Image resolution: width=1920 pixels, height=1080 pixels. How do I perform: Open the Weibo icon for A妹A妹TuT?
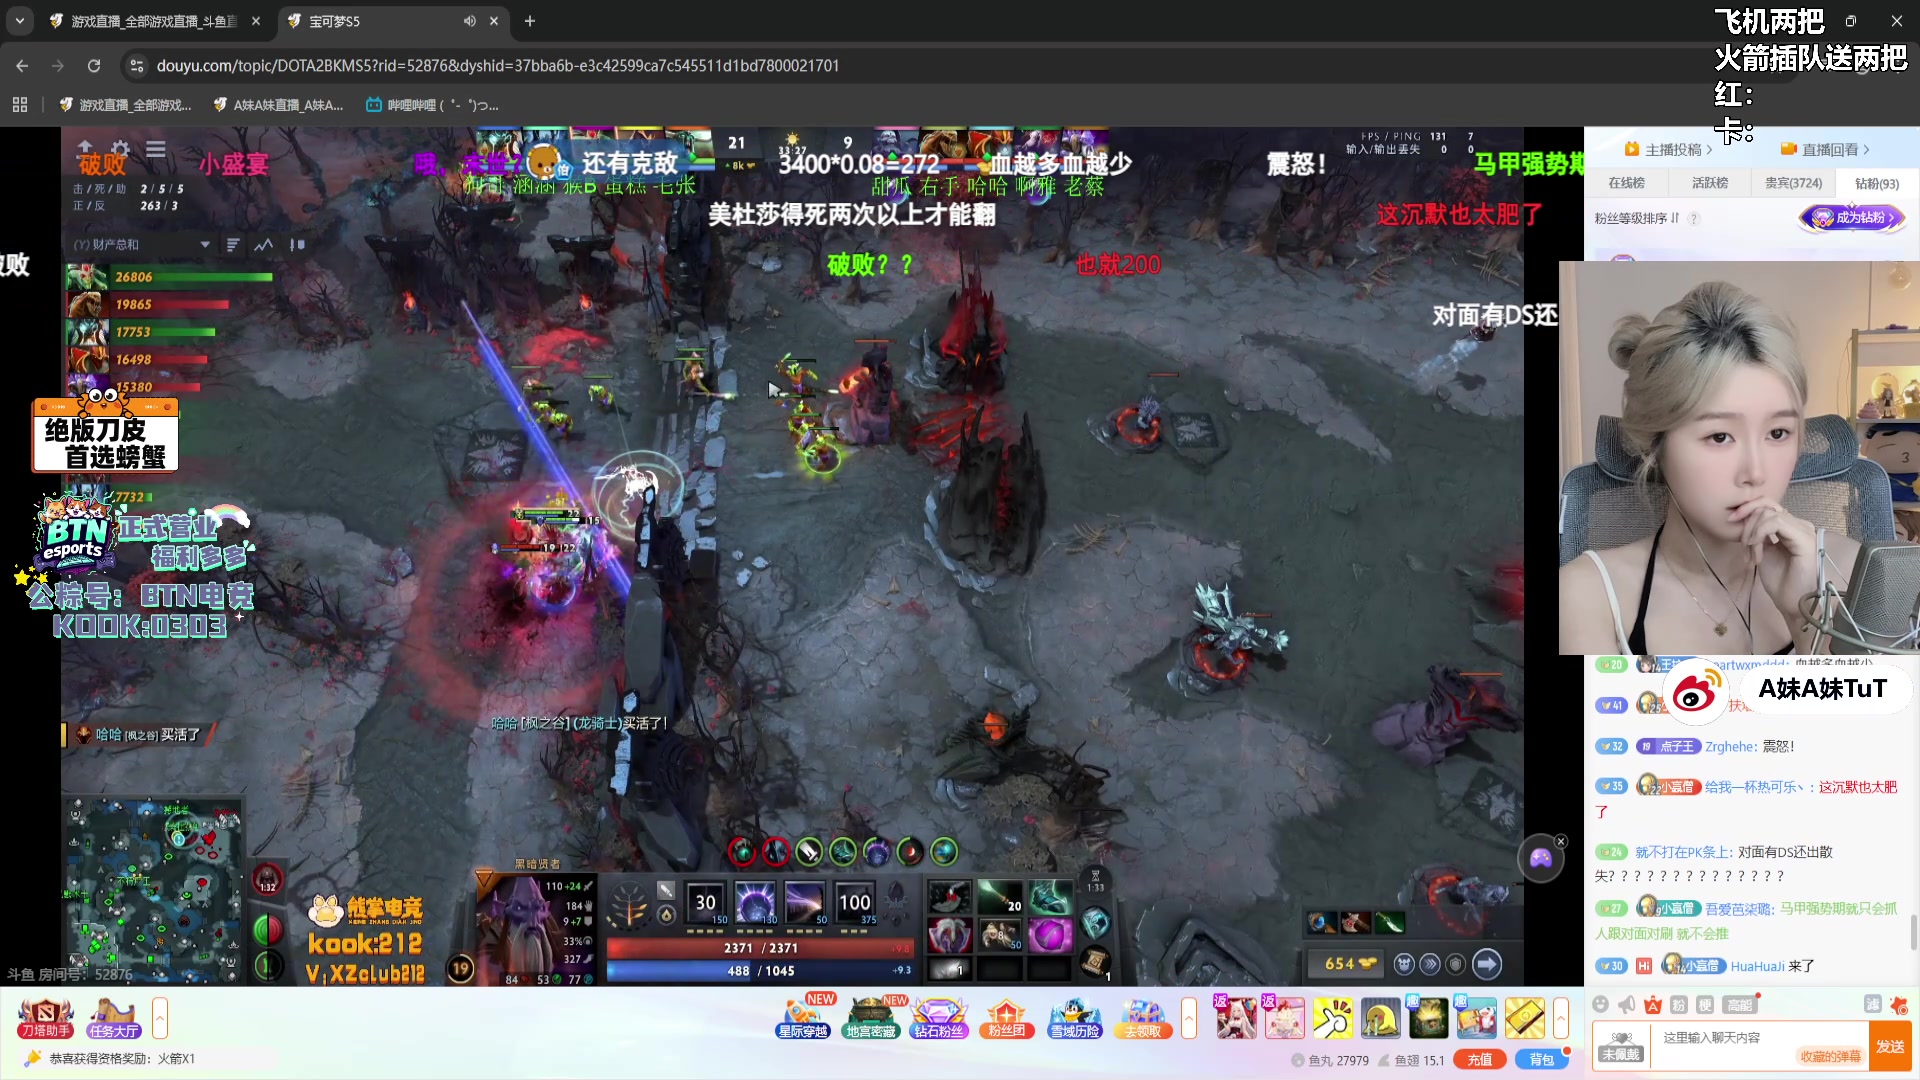(x=1694, y=692)
